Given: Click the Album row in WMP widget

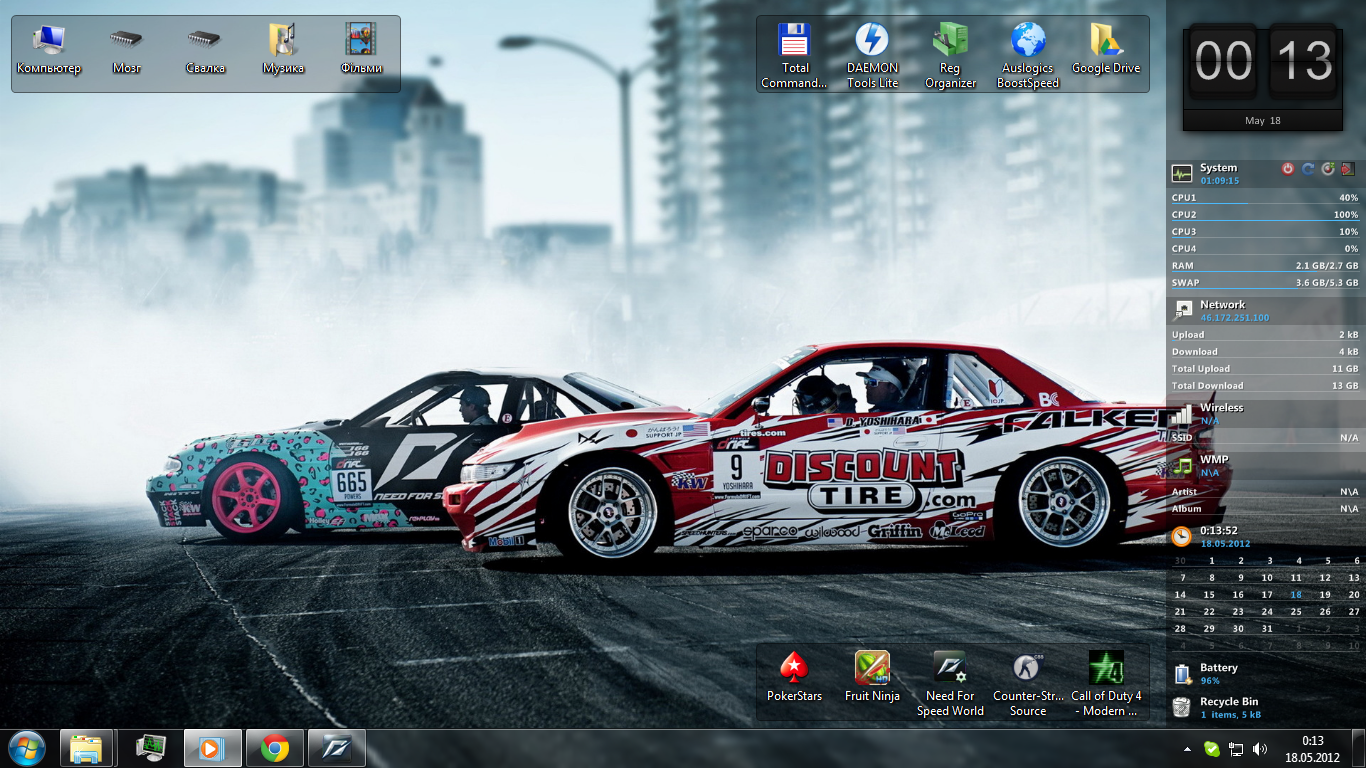Looking at the screenshot, I should coord(1265,509).
